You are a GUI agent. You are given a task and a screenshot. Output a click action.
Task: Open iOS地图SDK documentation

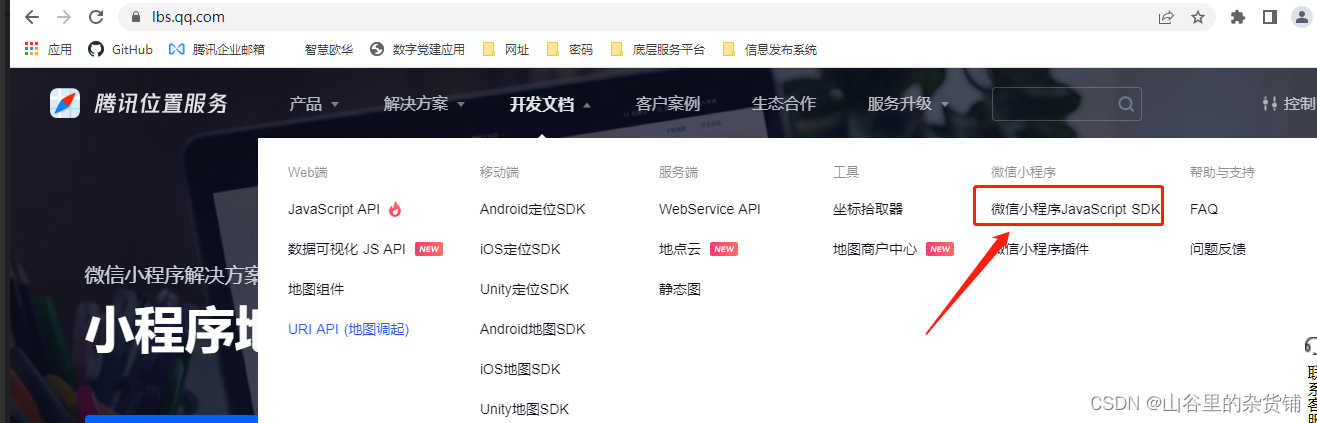[520, 369]
